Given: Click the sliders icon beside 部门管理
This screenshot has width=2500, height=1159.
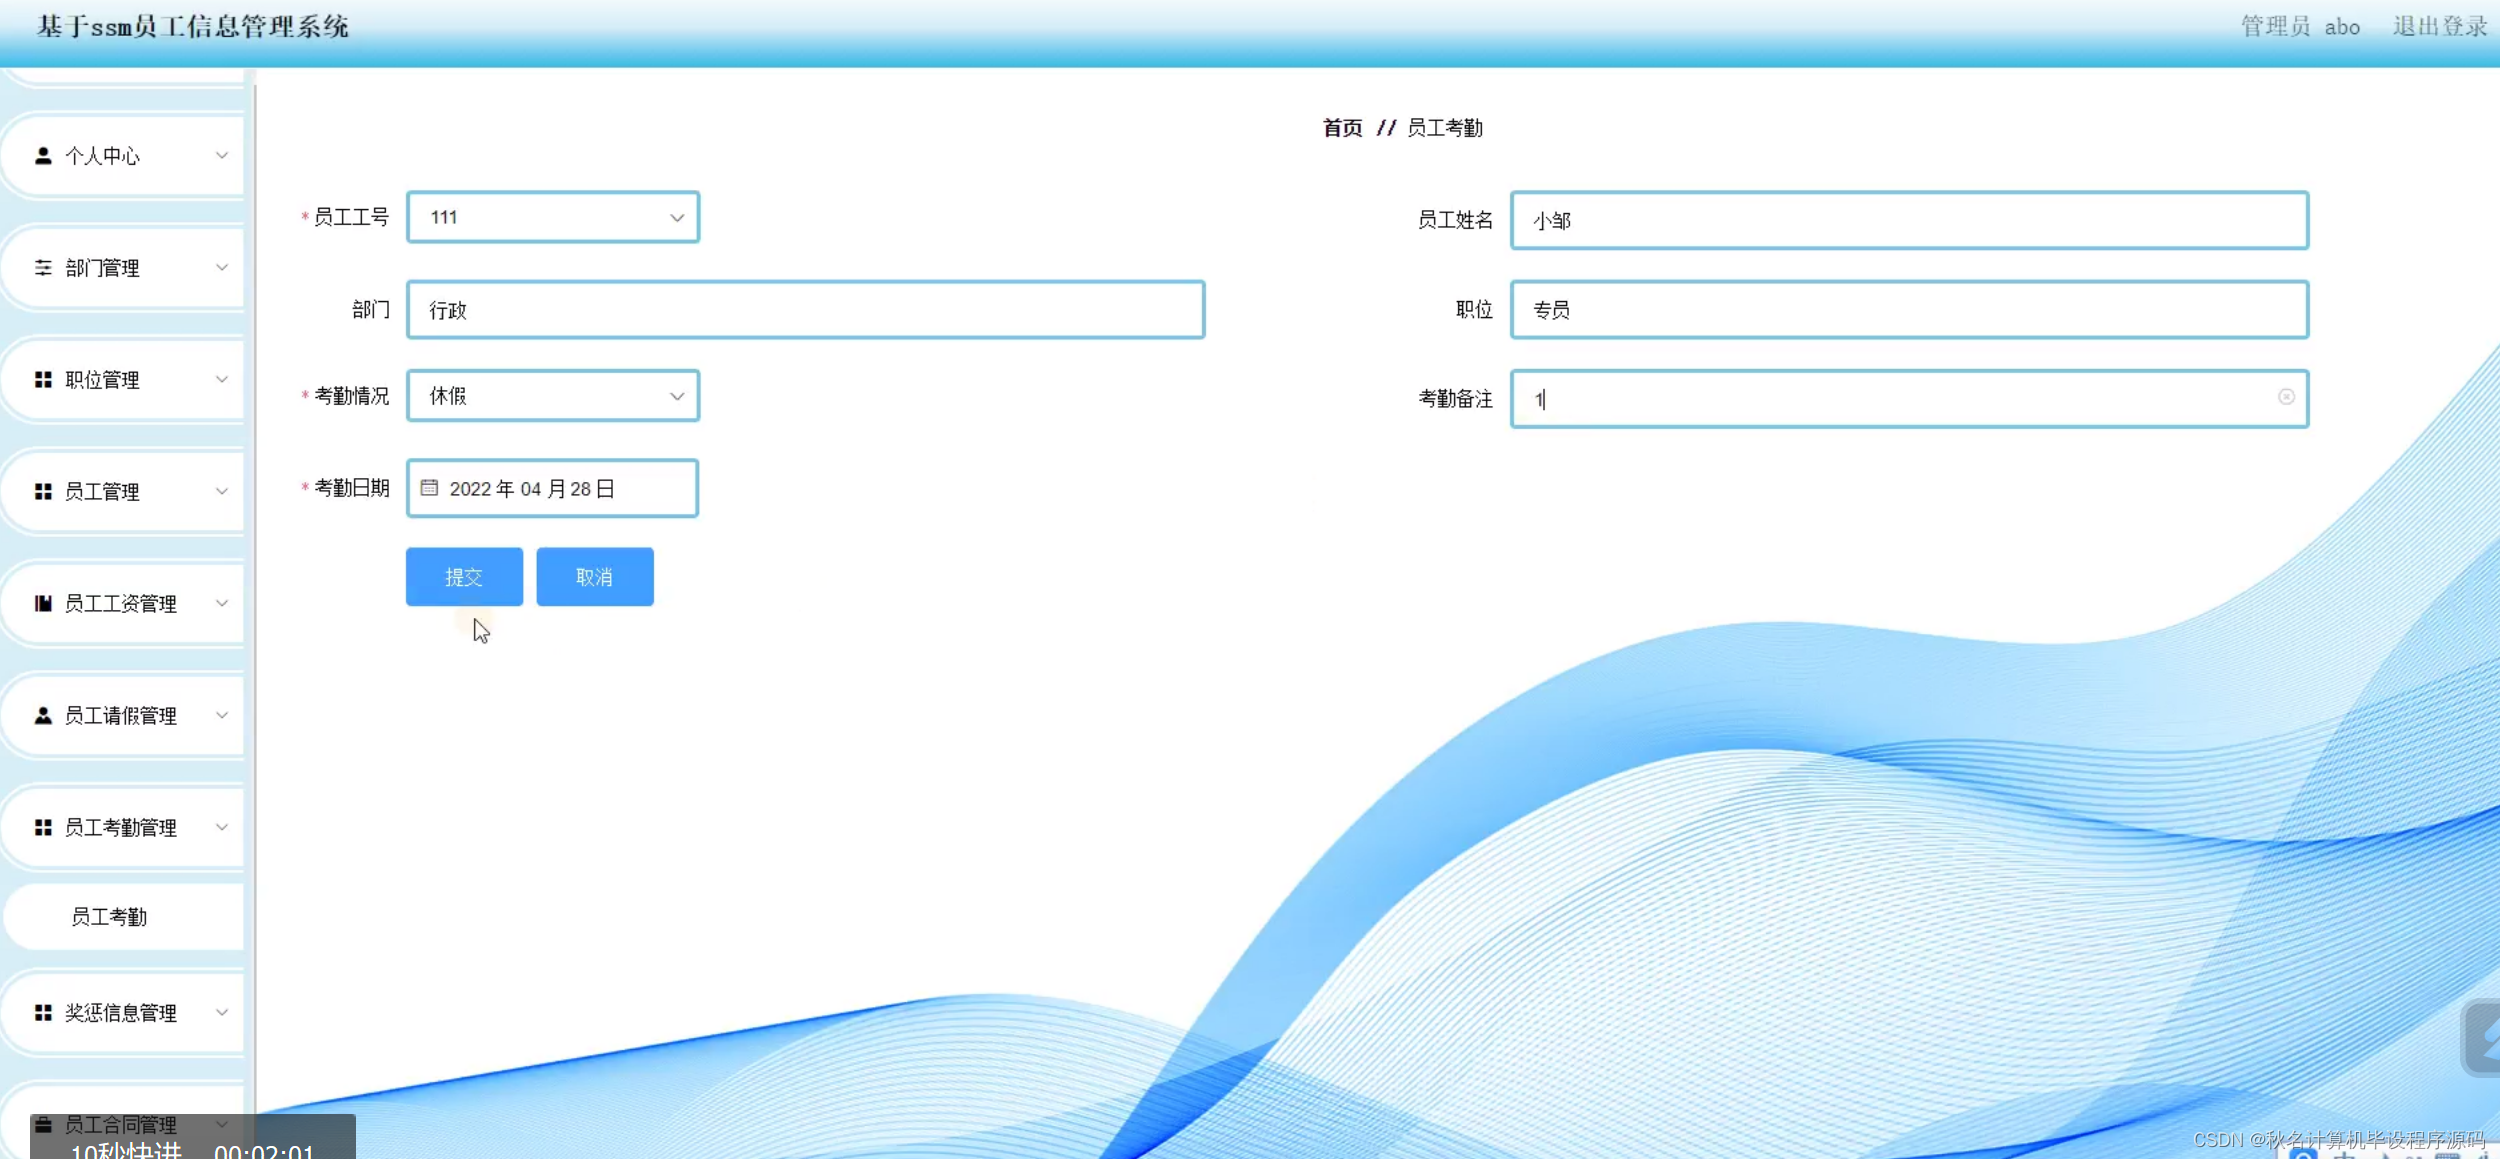Looking at the screenshot, I should 43,268.
